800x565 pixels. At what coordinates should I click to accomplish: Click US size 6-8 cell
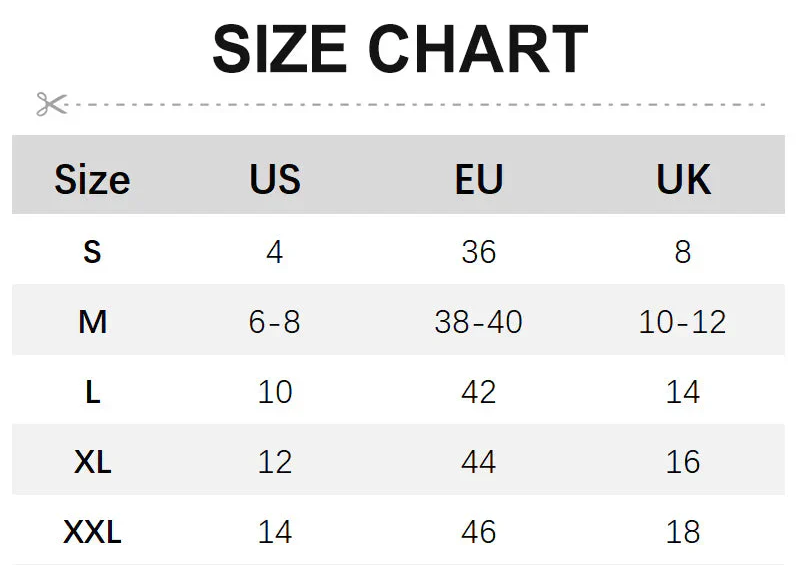[x=275, y=321]
